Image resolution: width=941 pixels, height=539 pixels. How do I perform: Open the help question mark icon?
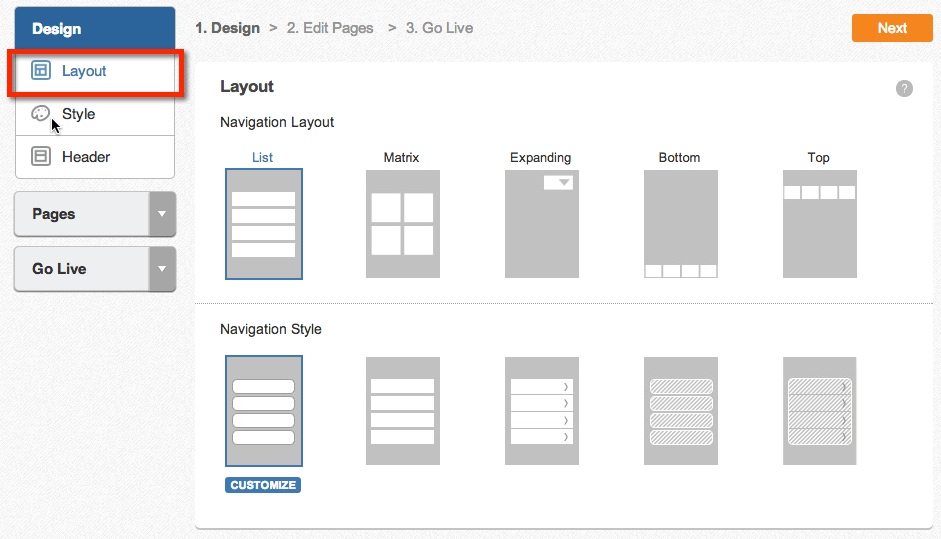pos(904,88)
